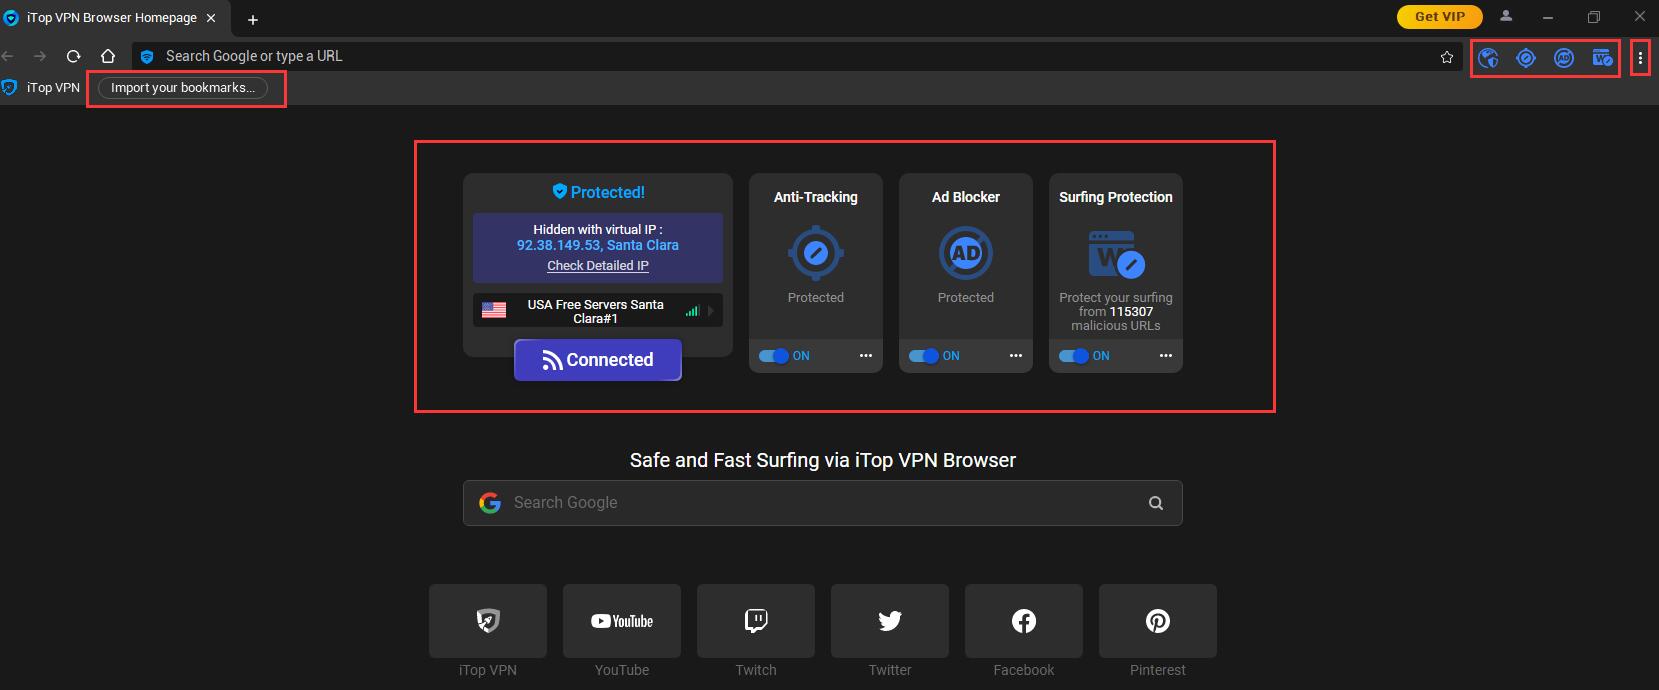The width and height of the screenshot is (1659, 690).
Task: Open a new tab with plus button
Action: (253, 19)
